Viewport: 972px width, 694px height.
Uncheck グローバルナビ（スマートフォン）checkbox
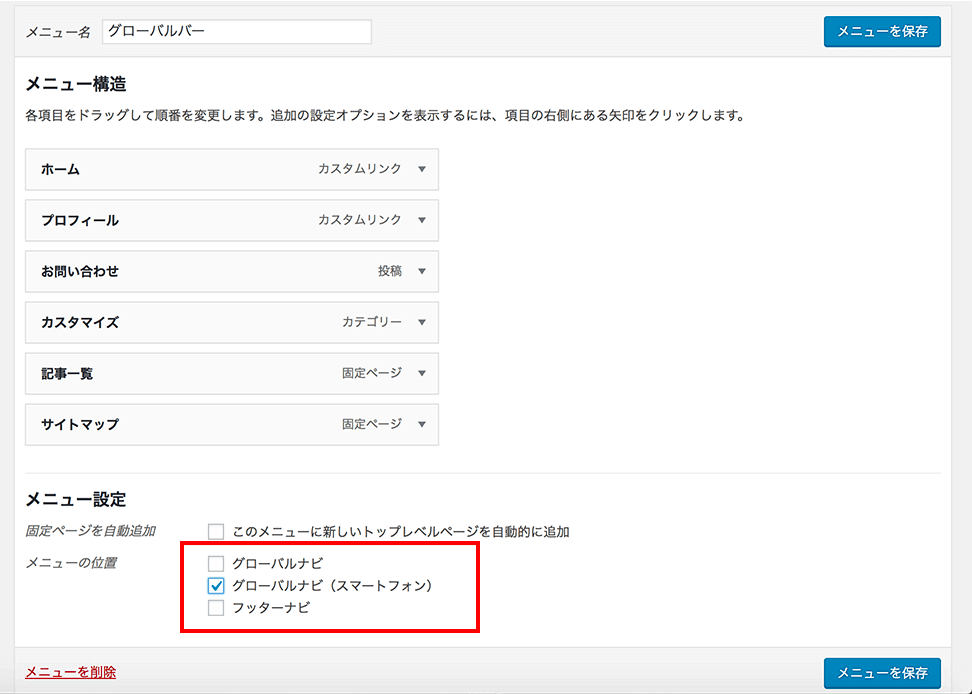[216, 586]
